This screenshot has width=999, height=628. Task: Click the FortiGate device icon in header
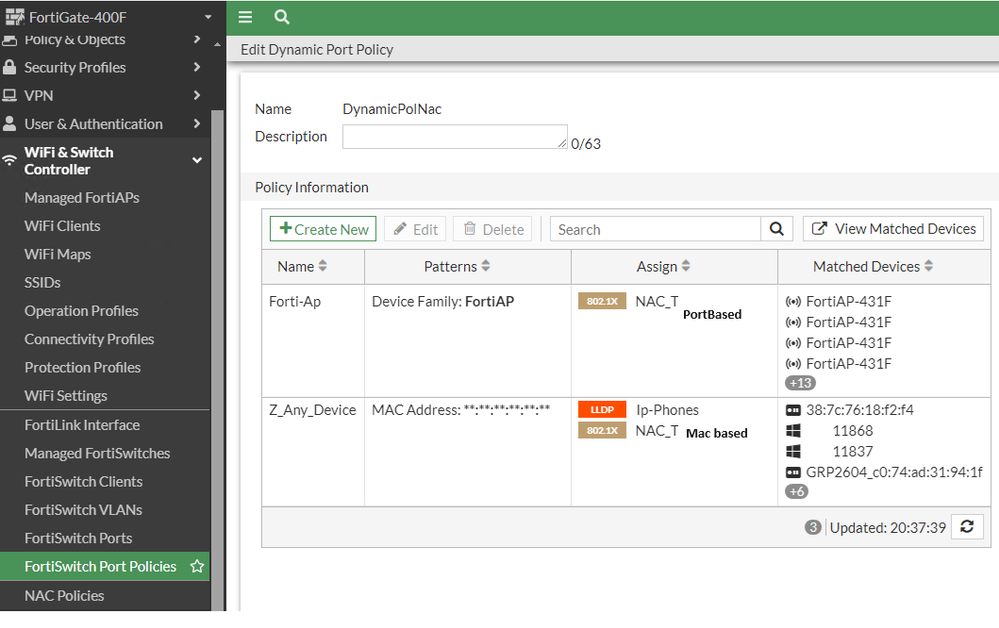(15, 17)
